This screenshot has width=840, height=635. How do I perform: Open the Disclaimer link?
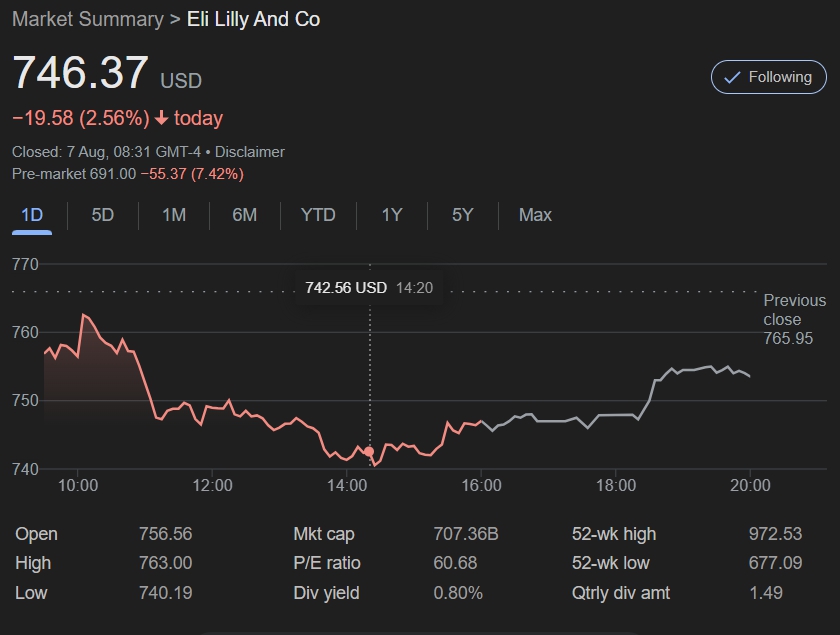[x=250, y=152]
